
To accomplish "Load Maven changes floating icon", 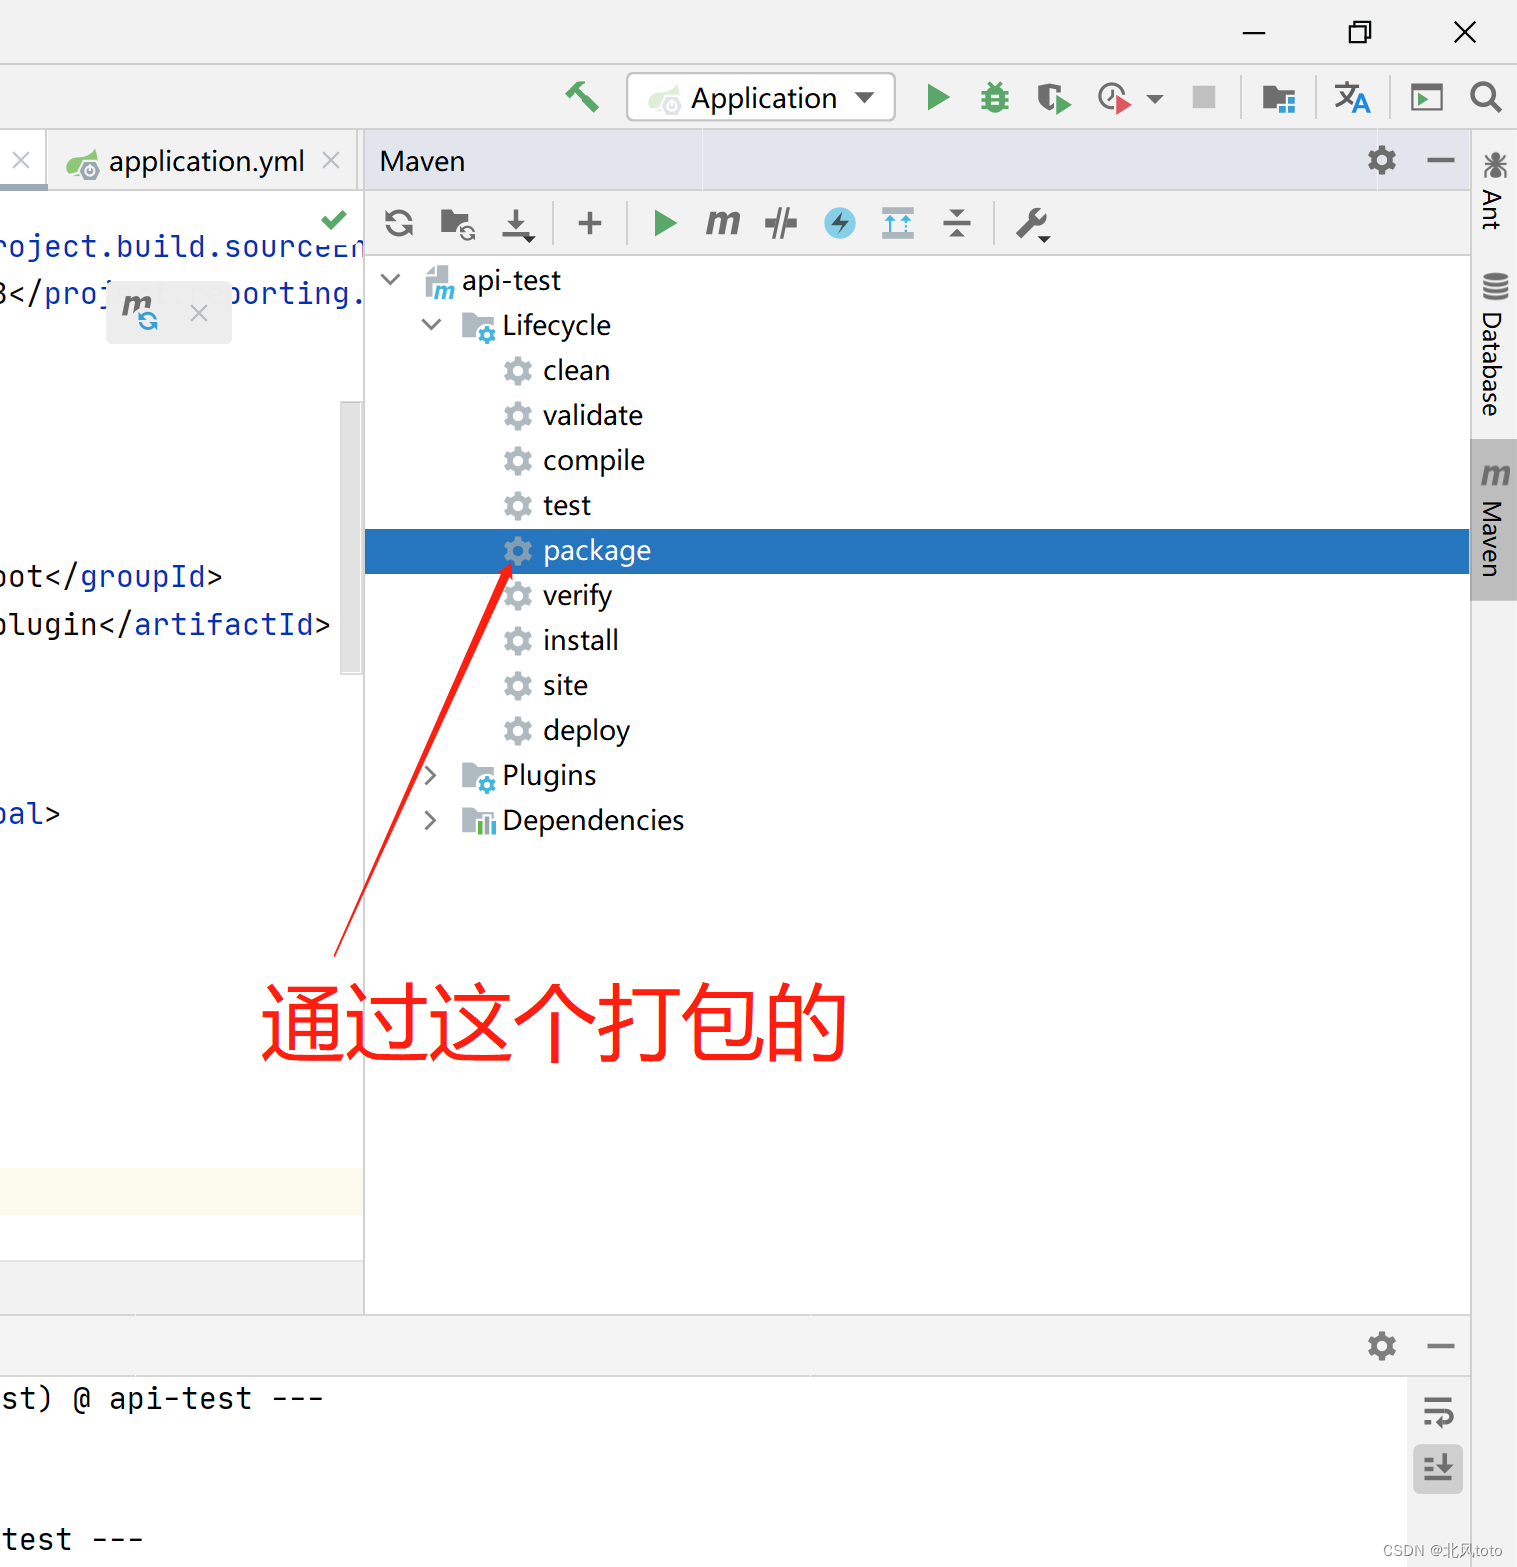I will click(140, 312).
